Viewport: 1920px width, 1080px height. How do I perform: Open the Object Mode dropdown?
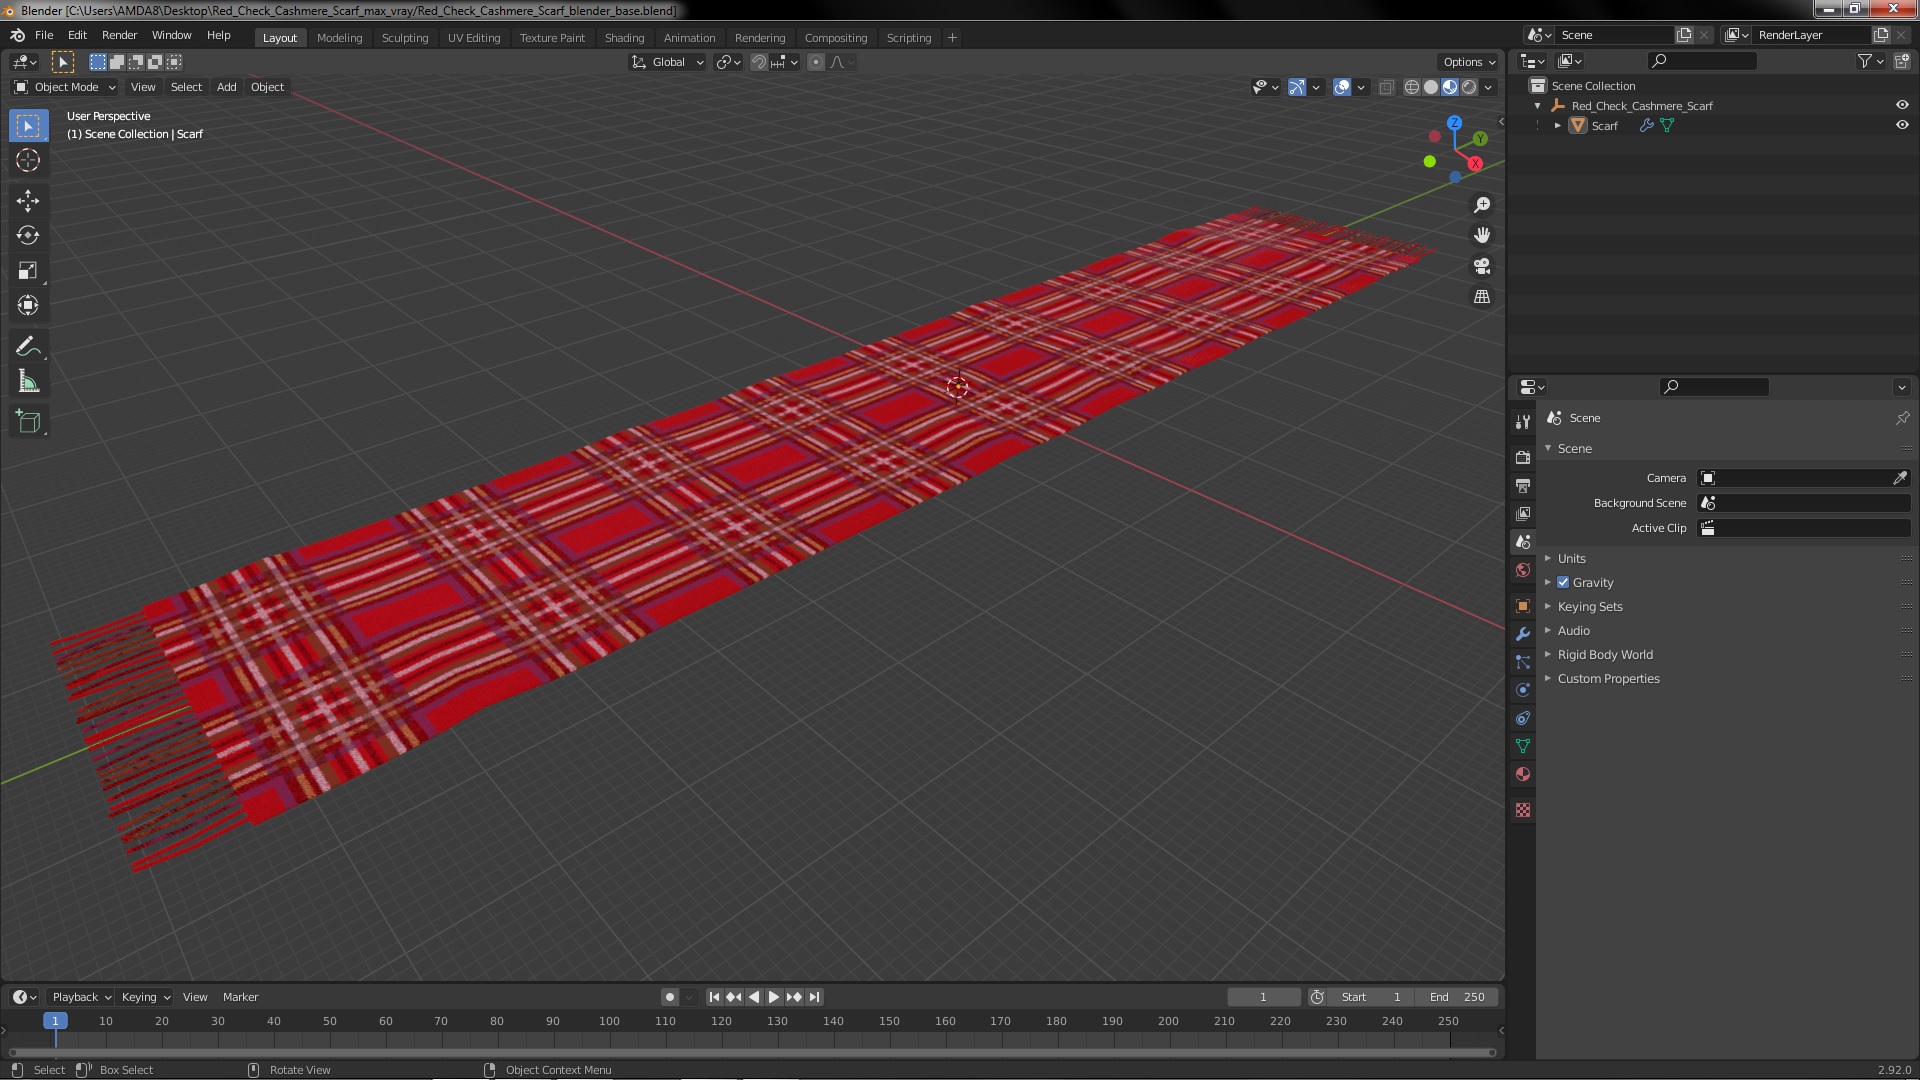click(x=65, y=87)
